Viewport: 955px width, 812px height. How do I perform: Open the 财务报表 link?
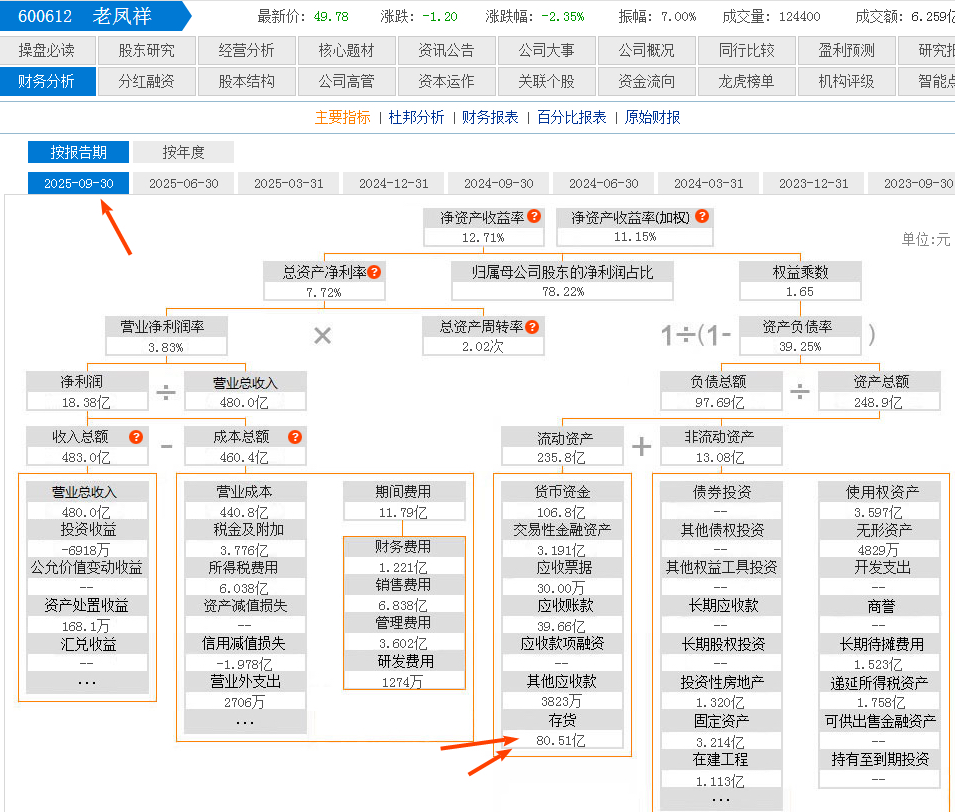pos(490,117)
